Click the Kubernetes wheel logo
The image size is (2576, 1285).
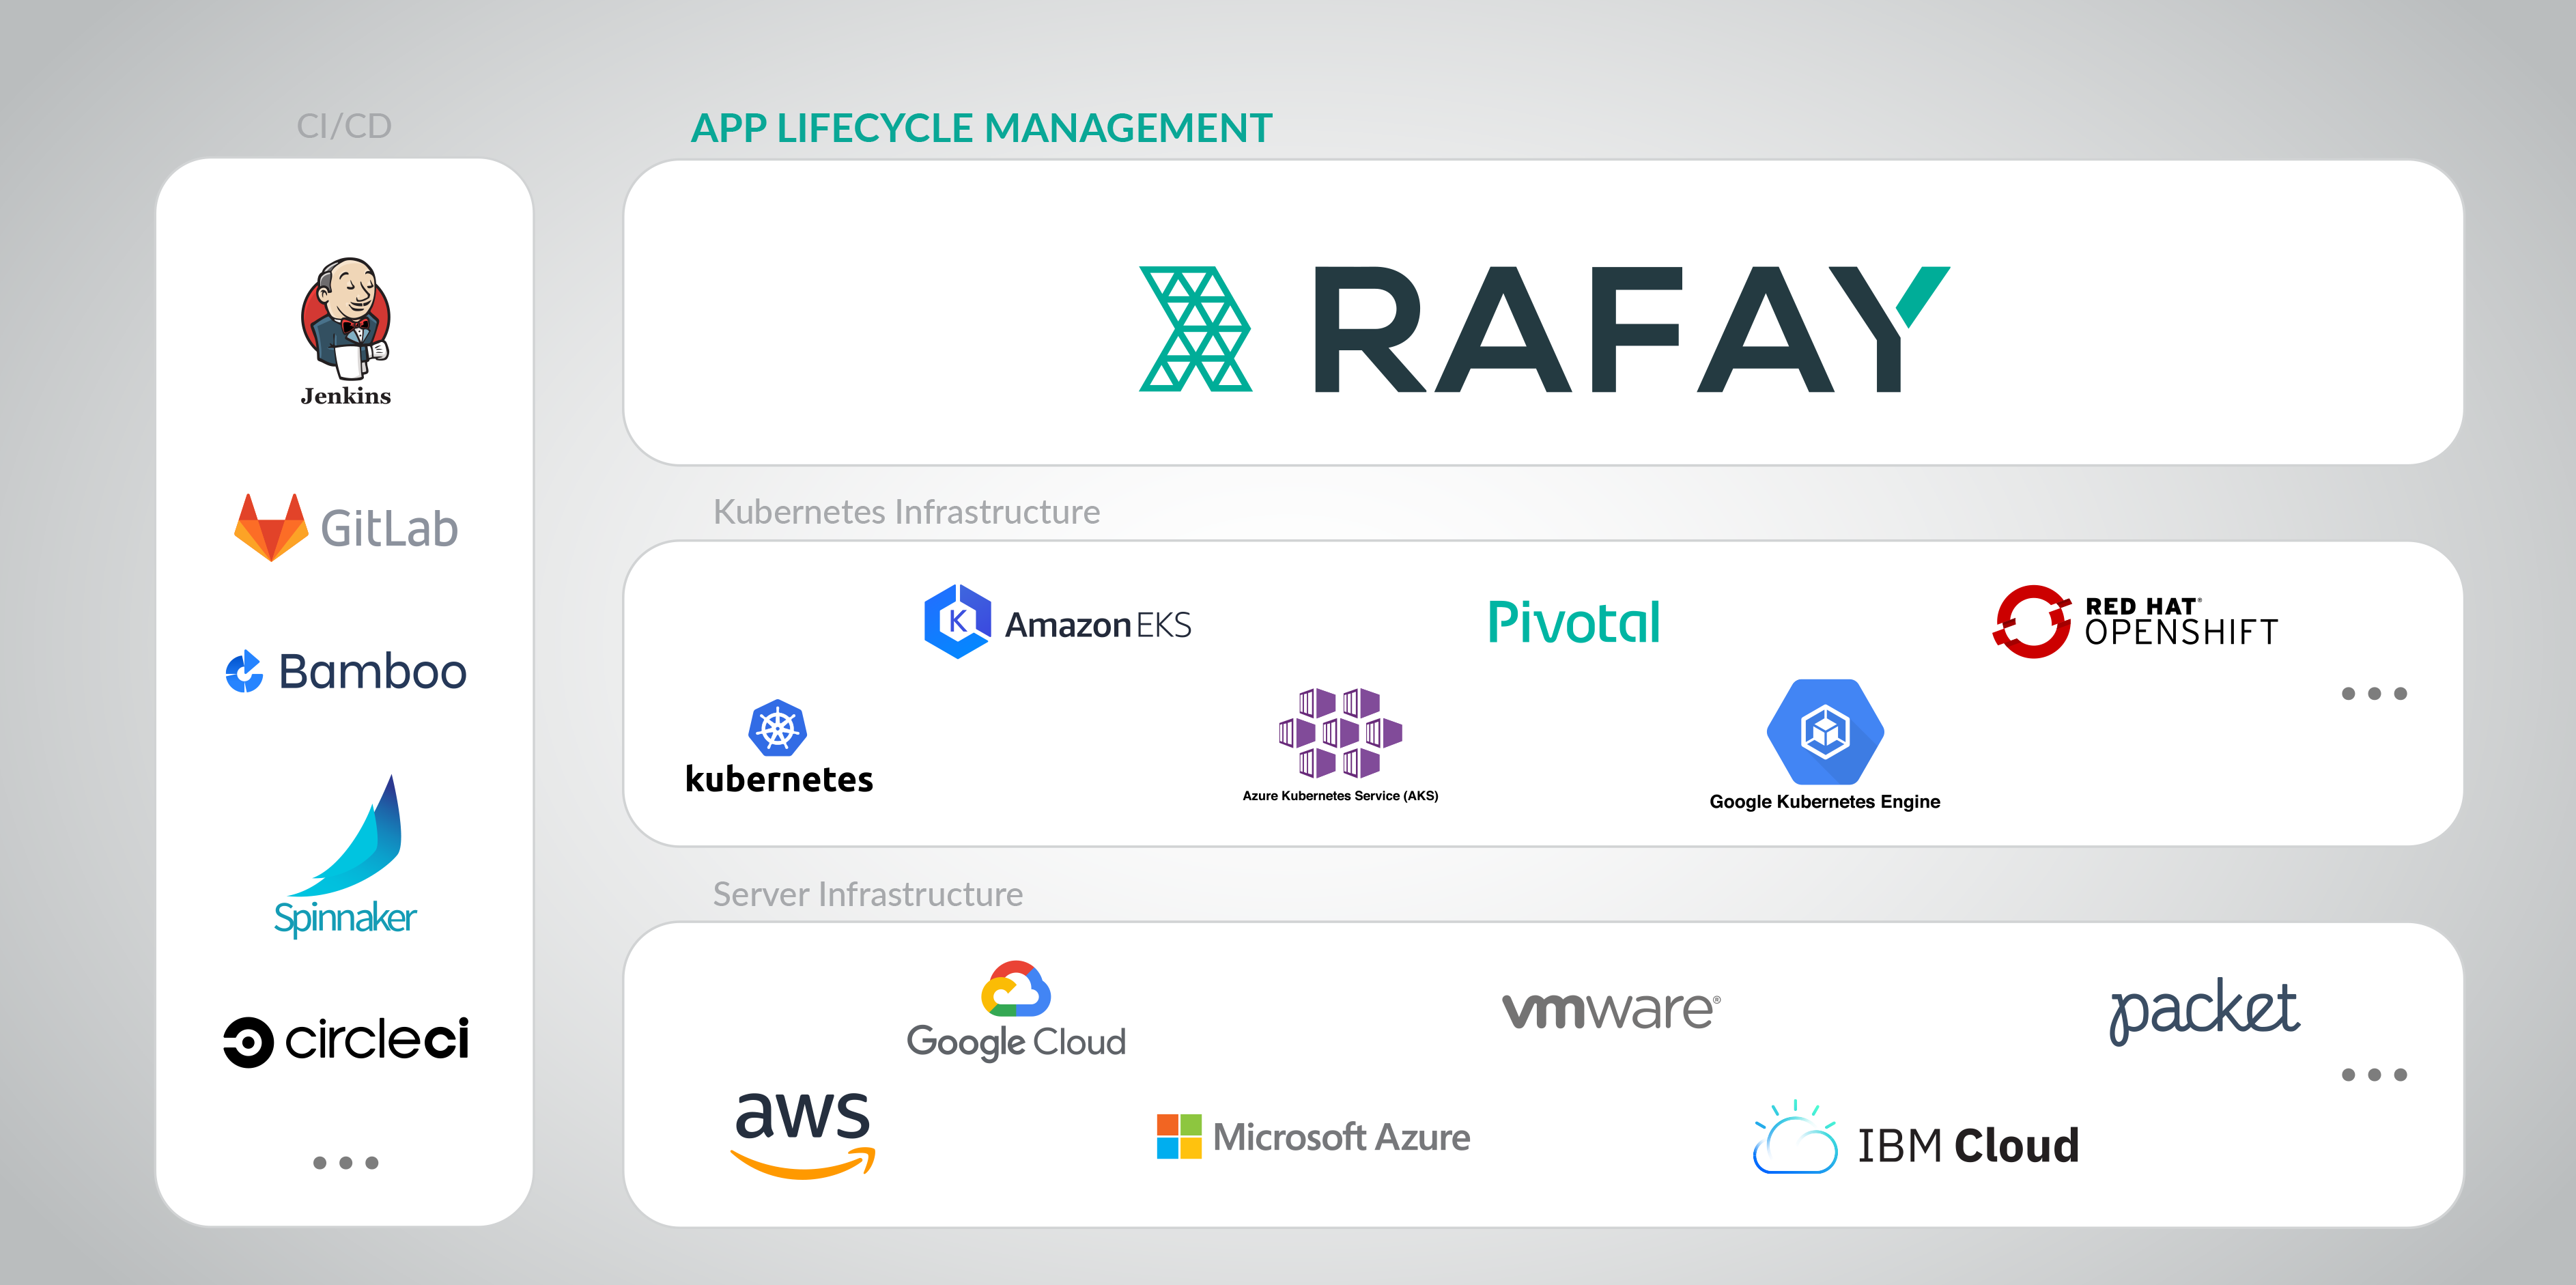tap(778, 728)
